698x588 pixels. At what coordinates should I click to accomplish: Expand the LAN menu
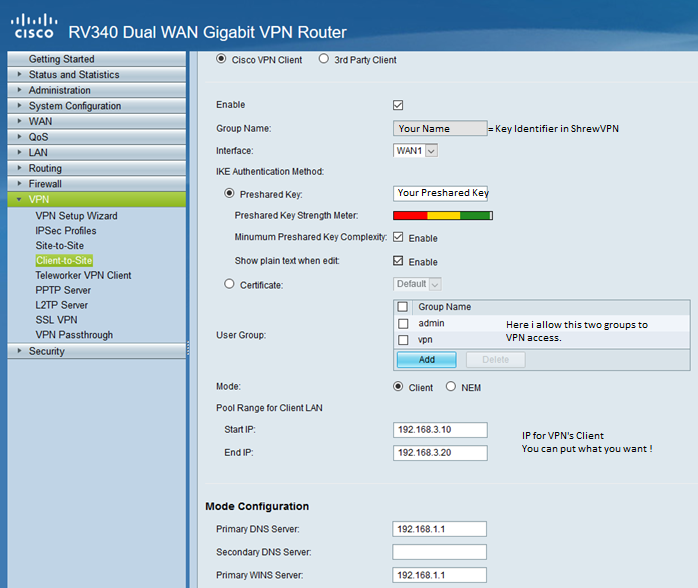pos(97,152)
